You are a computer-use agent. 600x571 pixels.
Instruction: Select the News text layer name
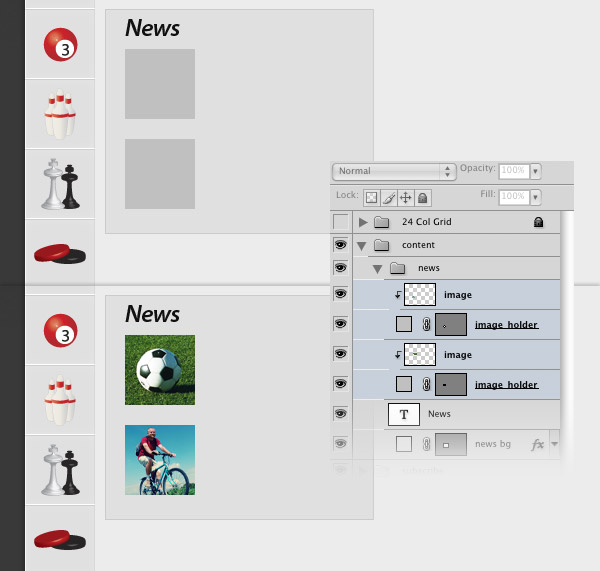[x=439, y=414]
